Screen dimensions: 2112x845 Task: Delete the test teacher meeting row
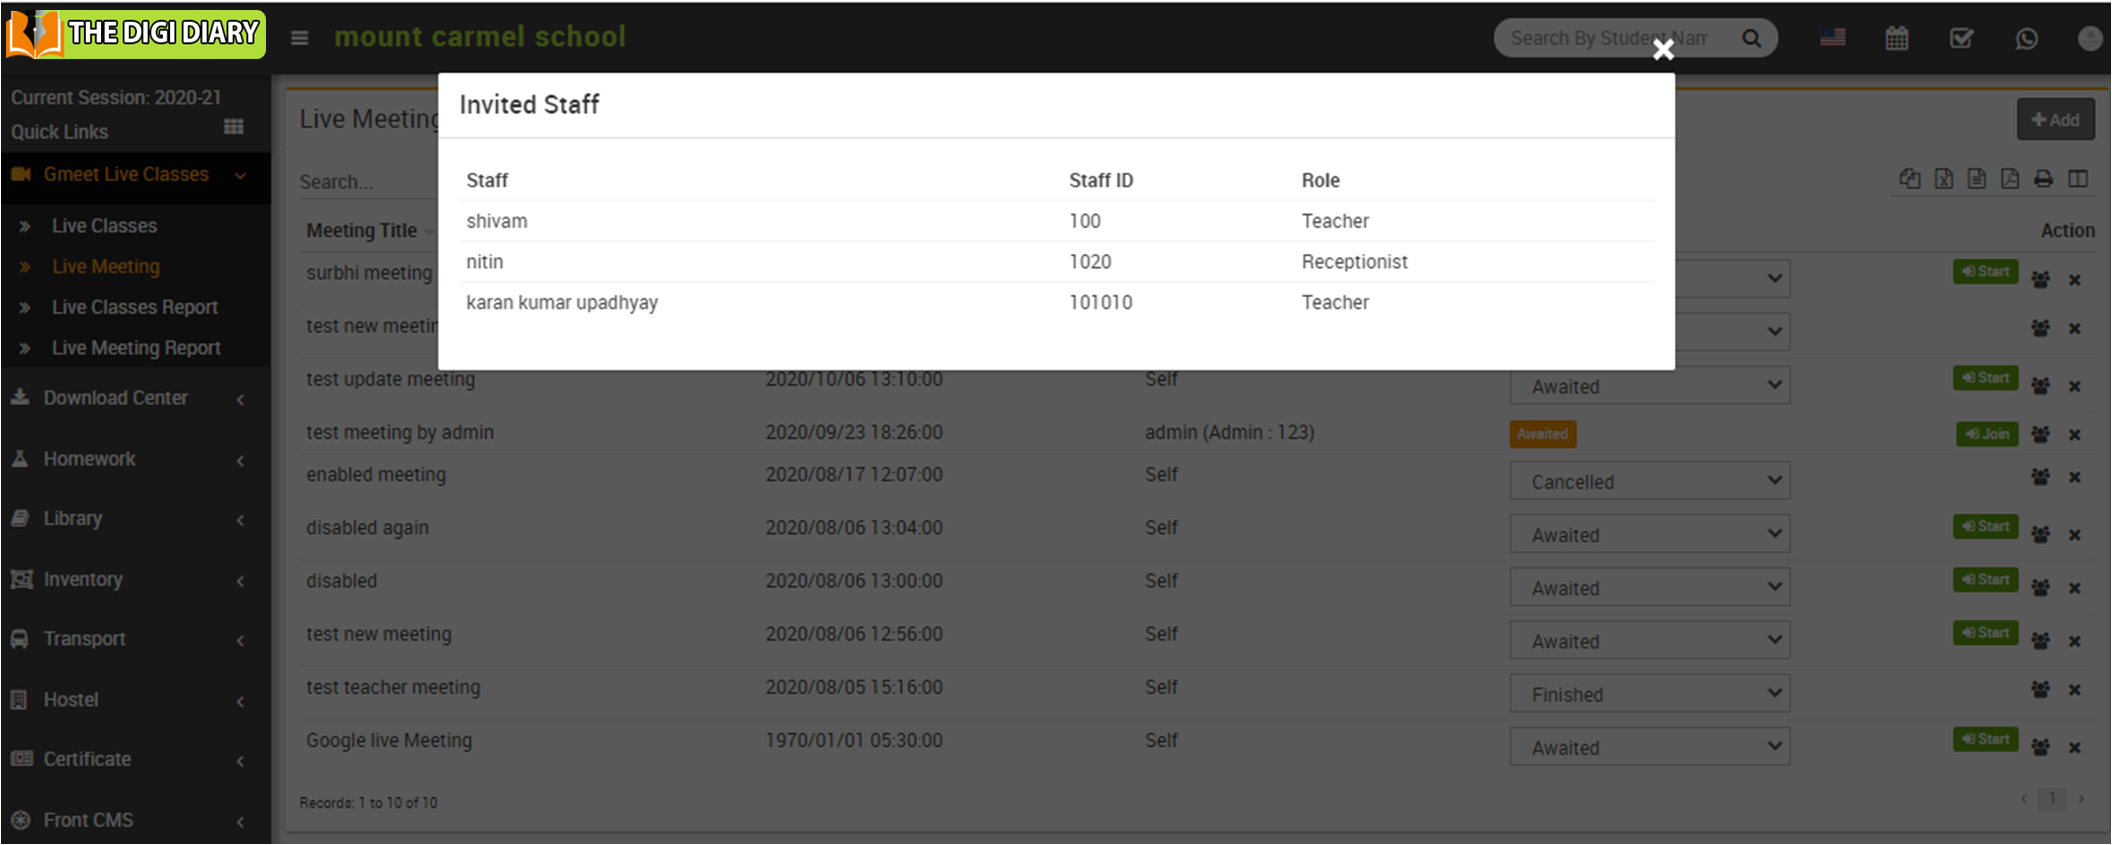[x=2075, y=690]
